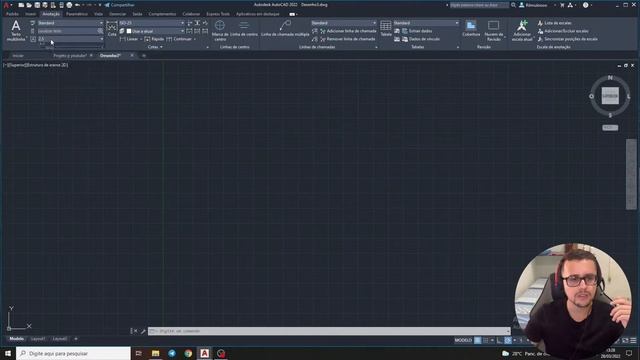Open Lista de escalas
This screenshot has height=360, width=640.
pyautogui.click(x=554, y=23)
